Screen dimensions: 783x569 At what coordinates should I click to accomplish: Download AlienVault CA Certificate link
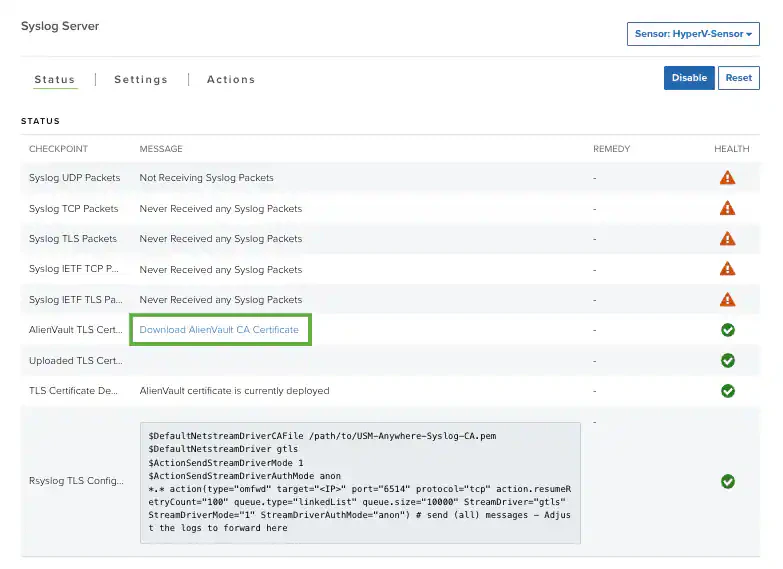coord(219,330)
